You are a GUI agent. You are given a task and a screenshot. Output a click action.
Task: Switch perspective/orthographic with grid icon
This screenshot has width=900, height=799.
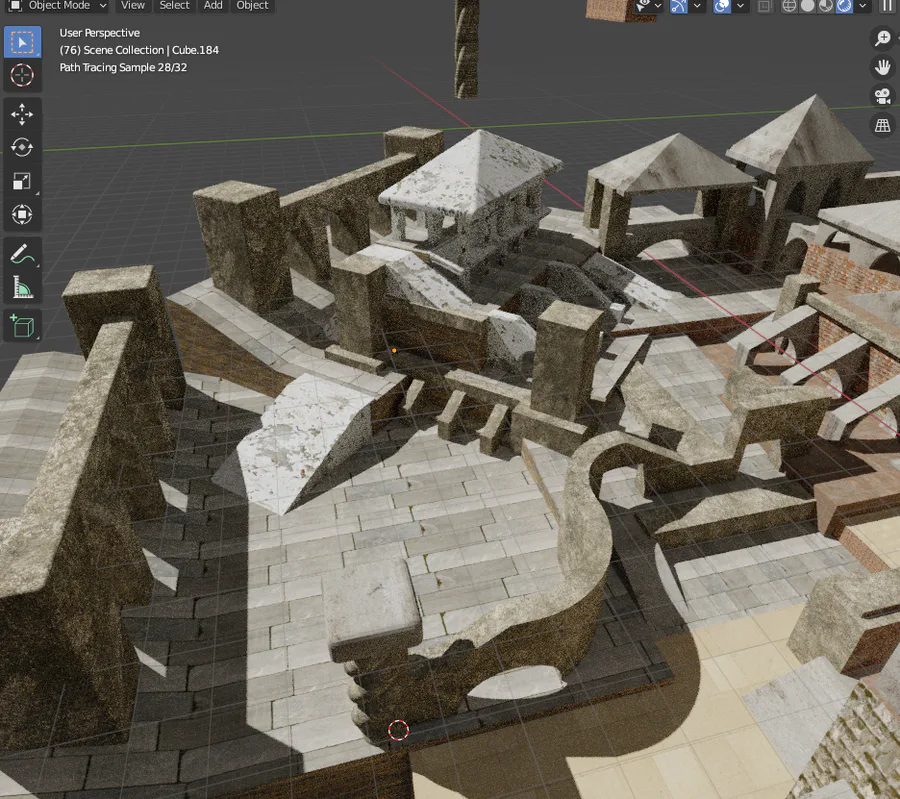[882, 125]
